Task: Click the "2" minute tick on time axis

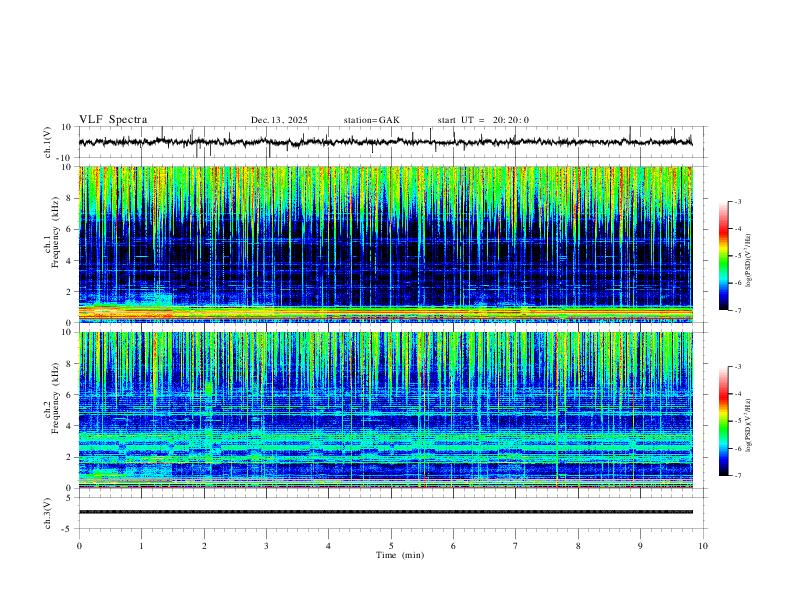Action: (204, 546)
